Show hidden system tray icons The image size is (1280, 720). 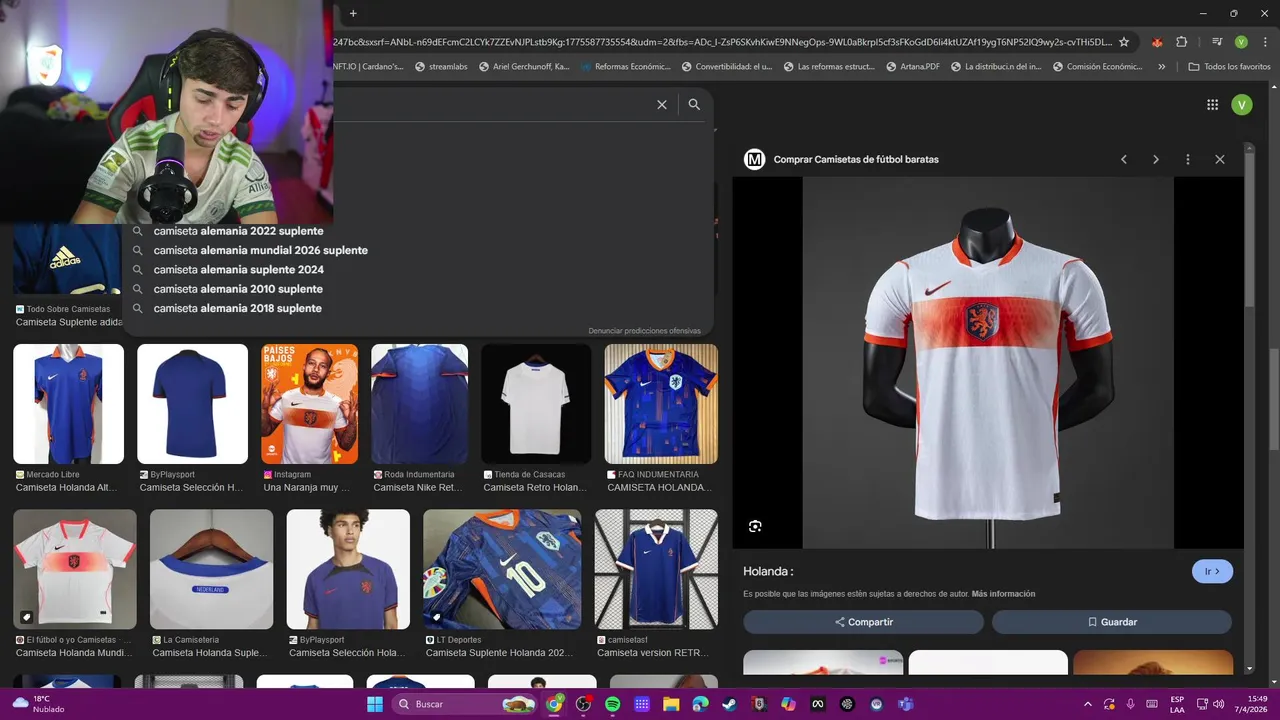tap(1088, 704)
